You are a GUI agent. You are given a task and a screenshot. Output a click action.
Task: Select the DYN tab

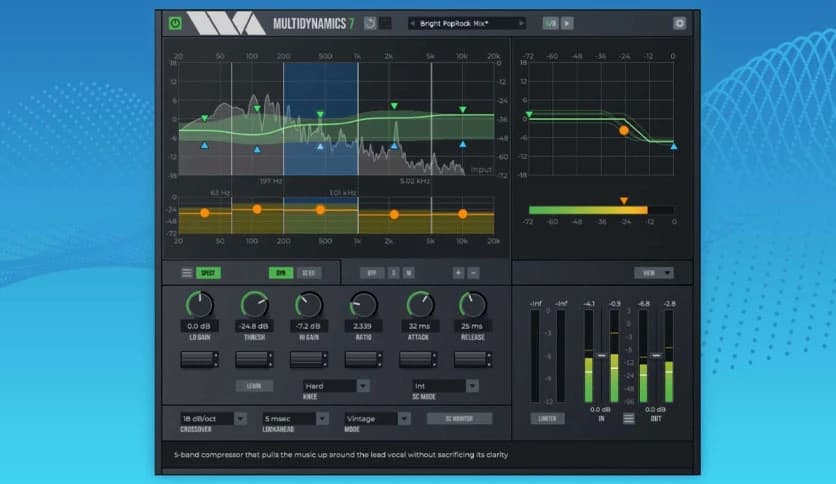pyautogui.click(x=280, y=273)
